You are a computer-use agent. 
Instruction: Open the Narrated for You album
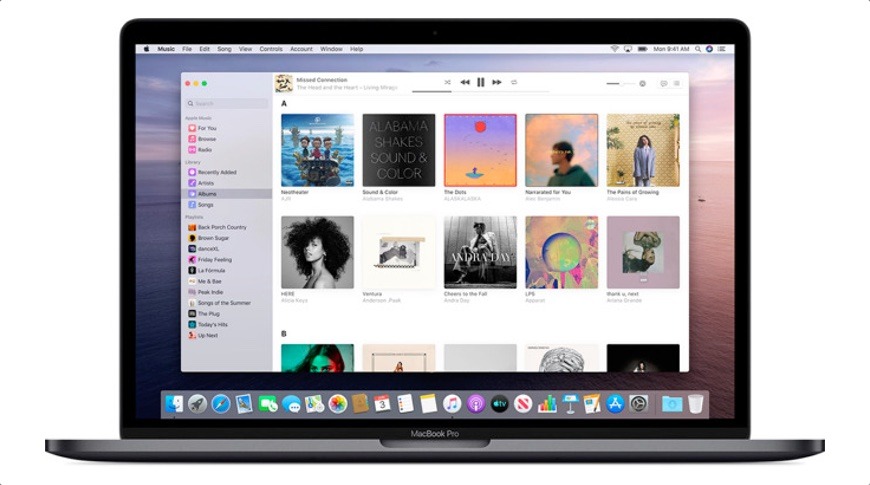(x=562, y=150)
